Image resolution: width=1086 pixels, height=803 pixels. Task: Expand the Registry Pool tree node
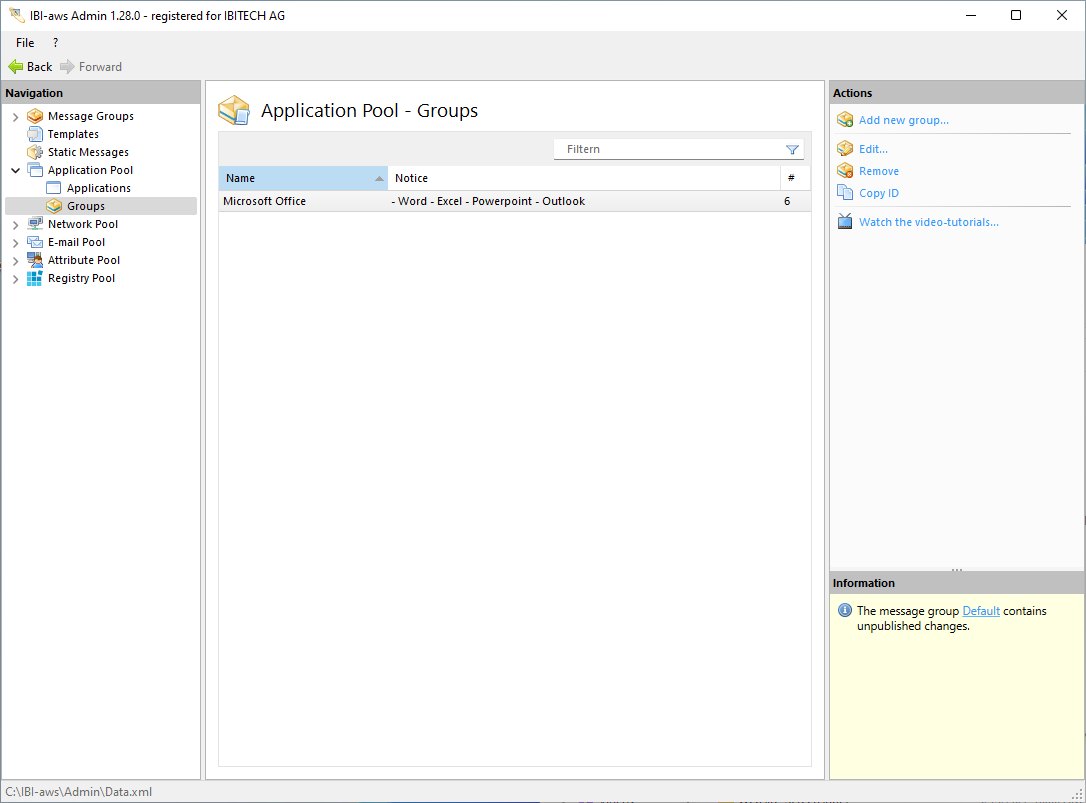coord(15,279)
